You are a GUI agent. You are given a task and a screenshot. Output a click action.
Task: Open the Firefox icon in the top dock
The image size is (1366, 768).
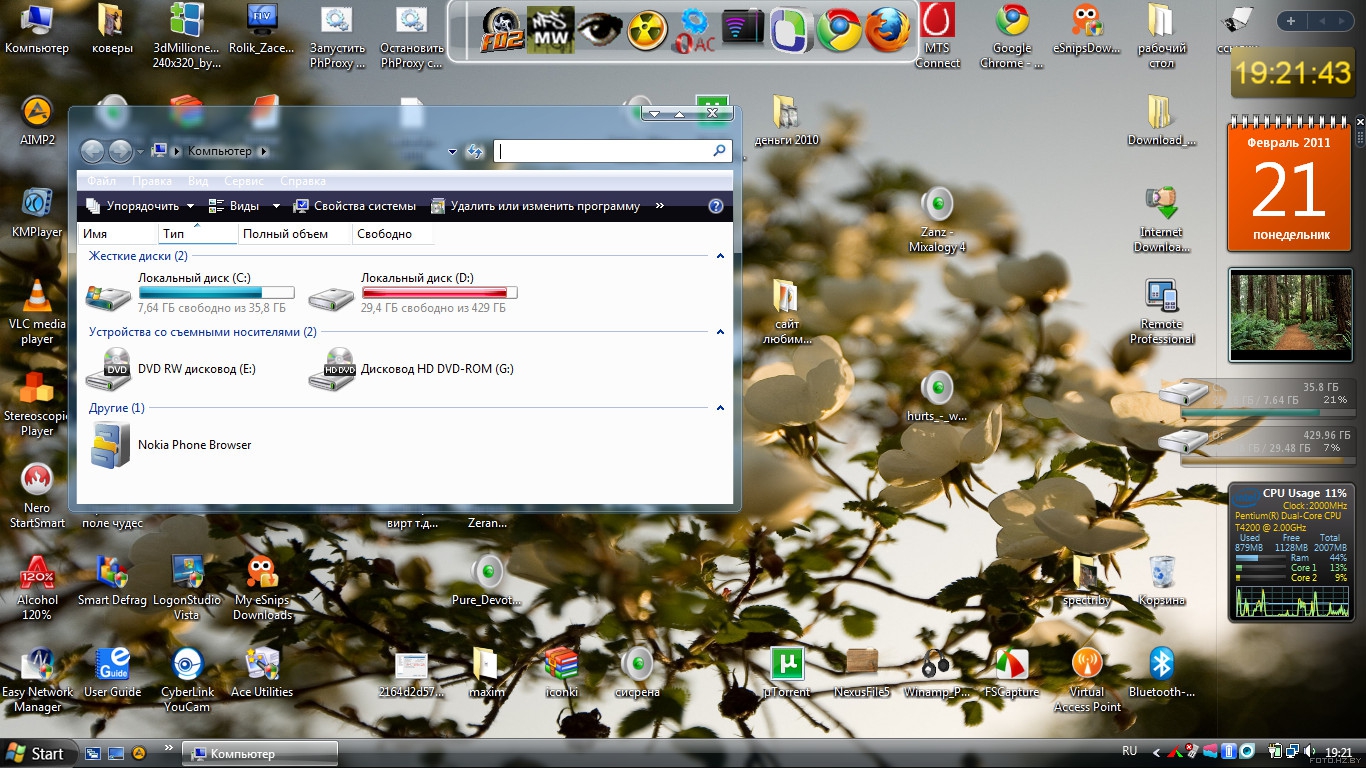click(x=888, y=30)
